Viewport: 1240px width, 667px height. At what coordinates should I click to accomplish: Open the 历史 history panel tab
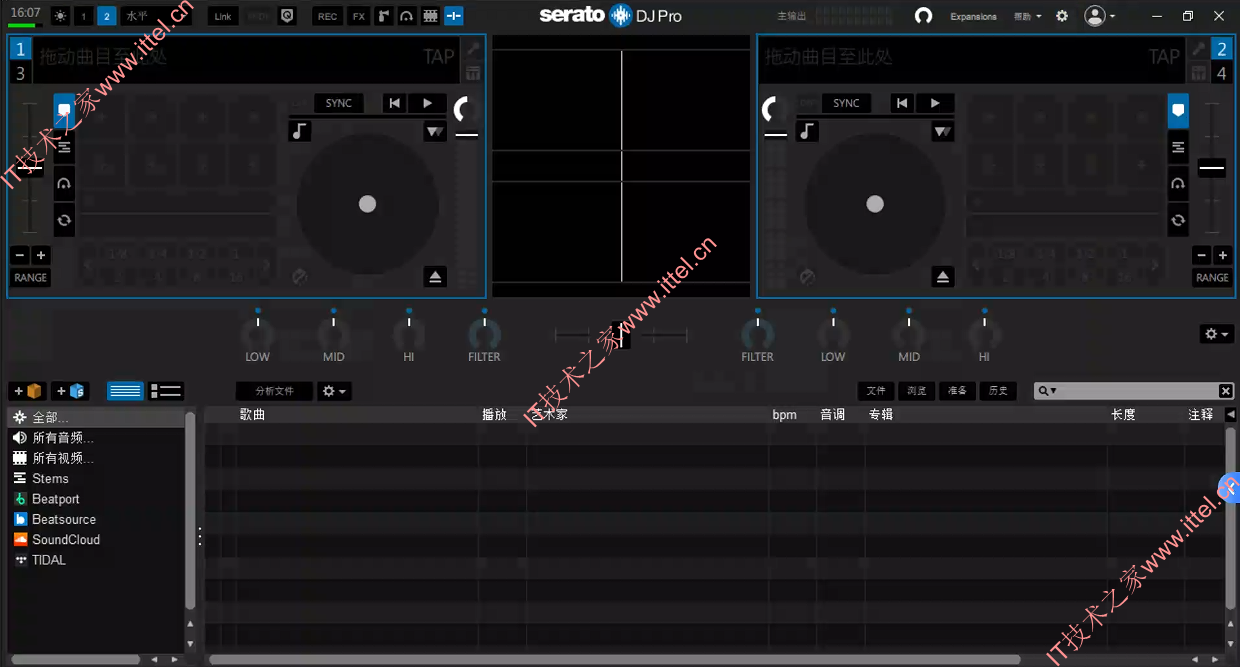click(x=997, y=391)
